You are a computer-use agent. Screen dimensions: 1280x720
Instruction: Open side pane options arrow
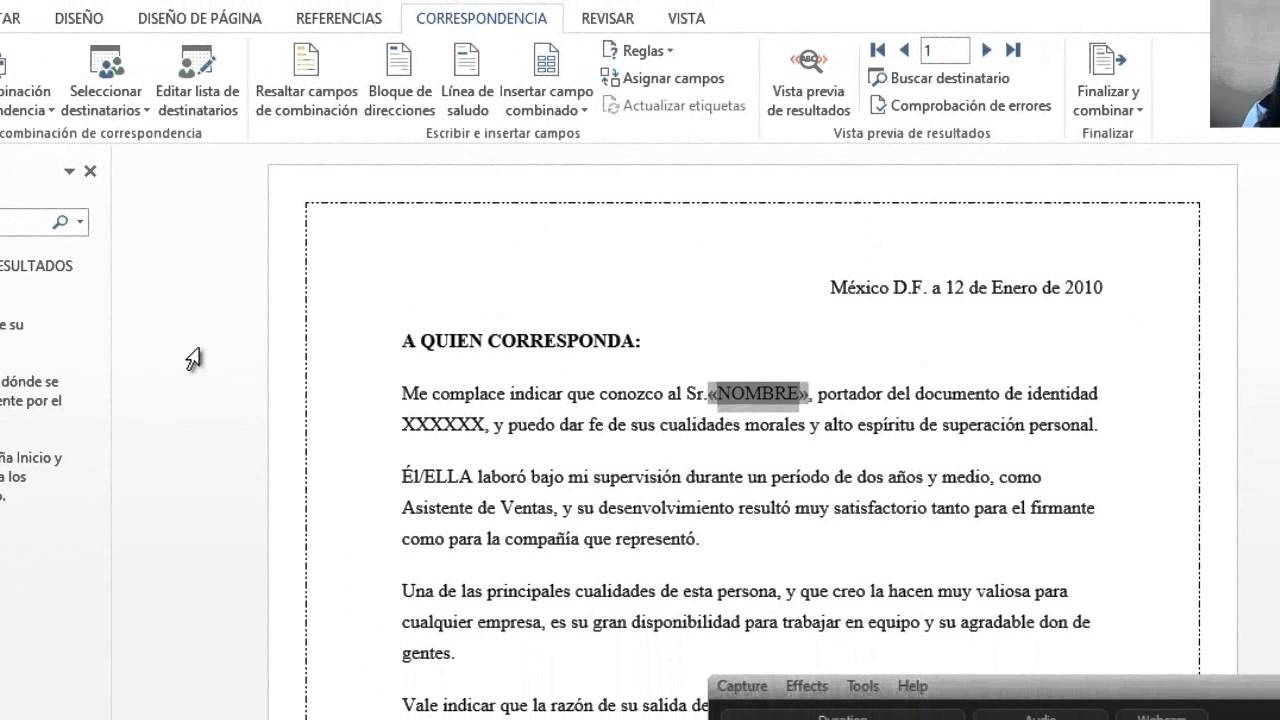(69, 171)
